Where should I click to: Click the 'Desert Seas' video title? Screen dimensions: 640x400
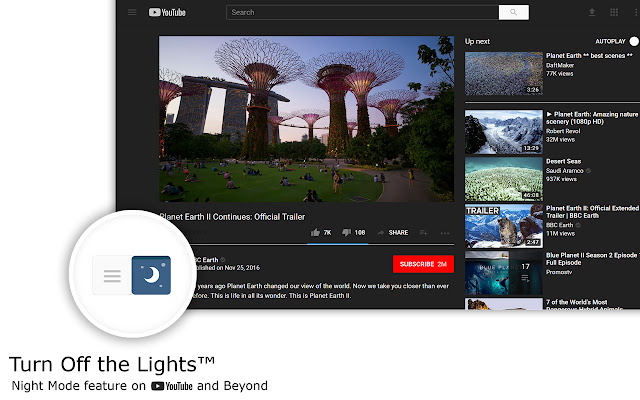[x=563, y=161]
